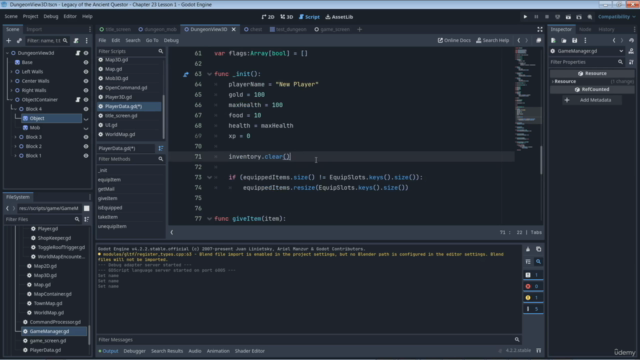Create new resource in Inspector
Viewport: 640px width, 360px height.
pos(553,40)
